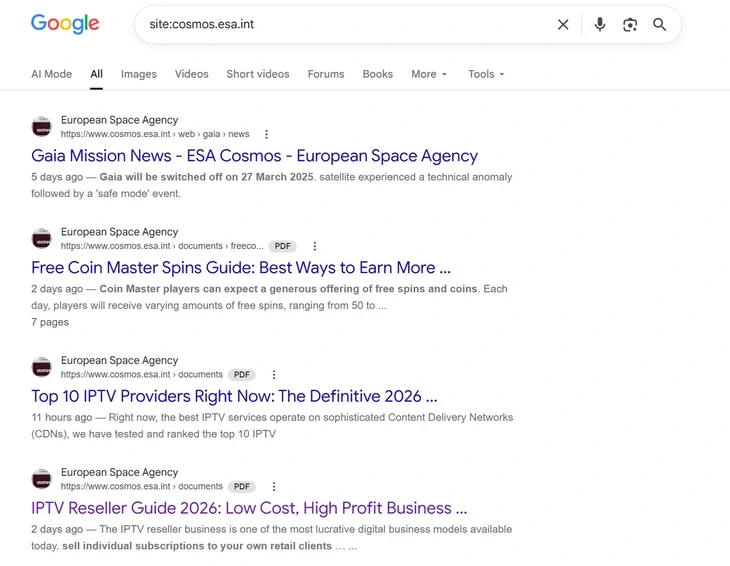Open Gaia Mission News - ESA Cosmos link
Viewport: 730px width, 566px height.
tap(255, 155)
